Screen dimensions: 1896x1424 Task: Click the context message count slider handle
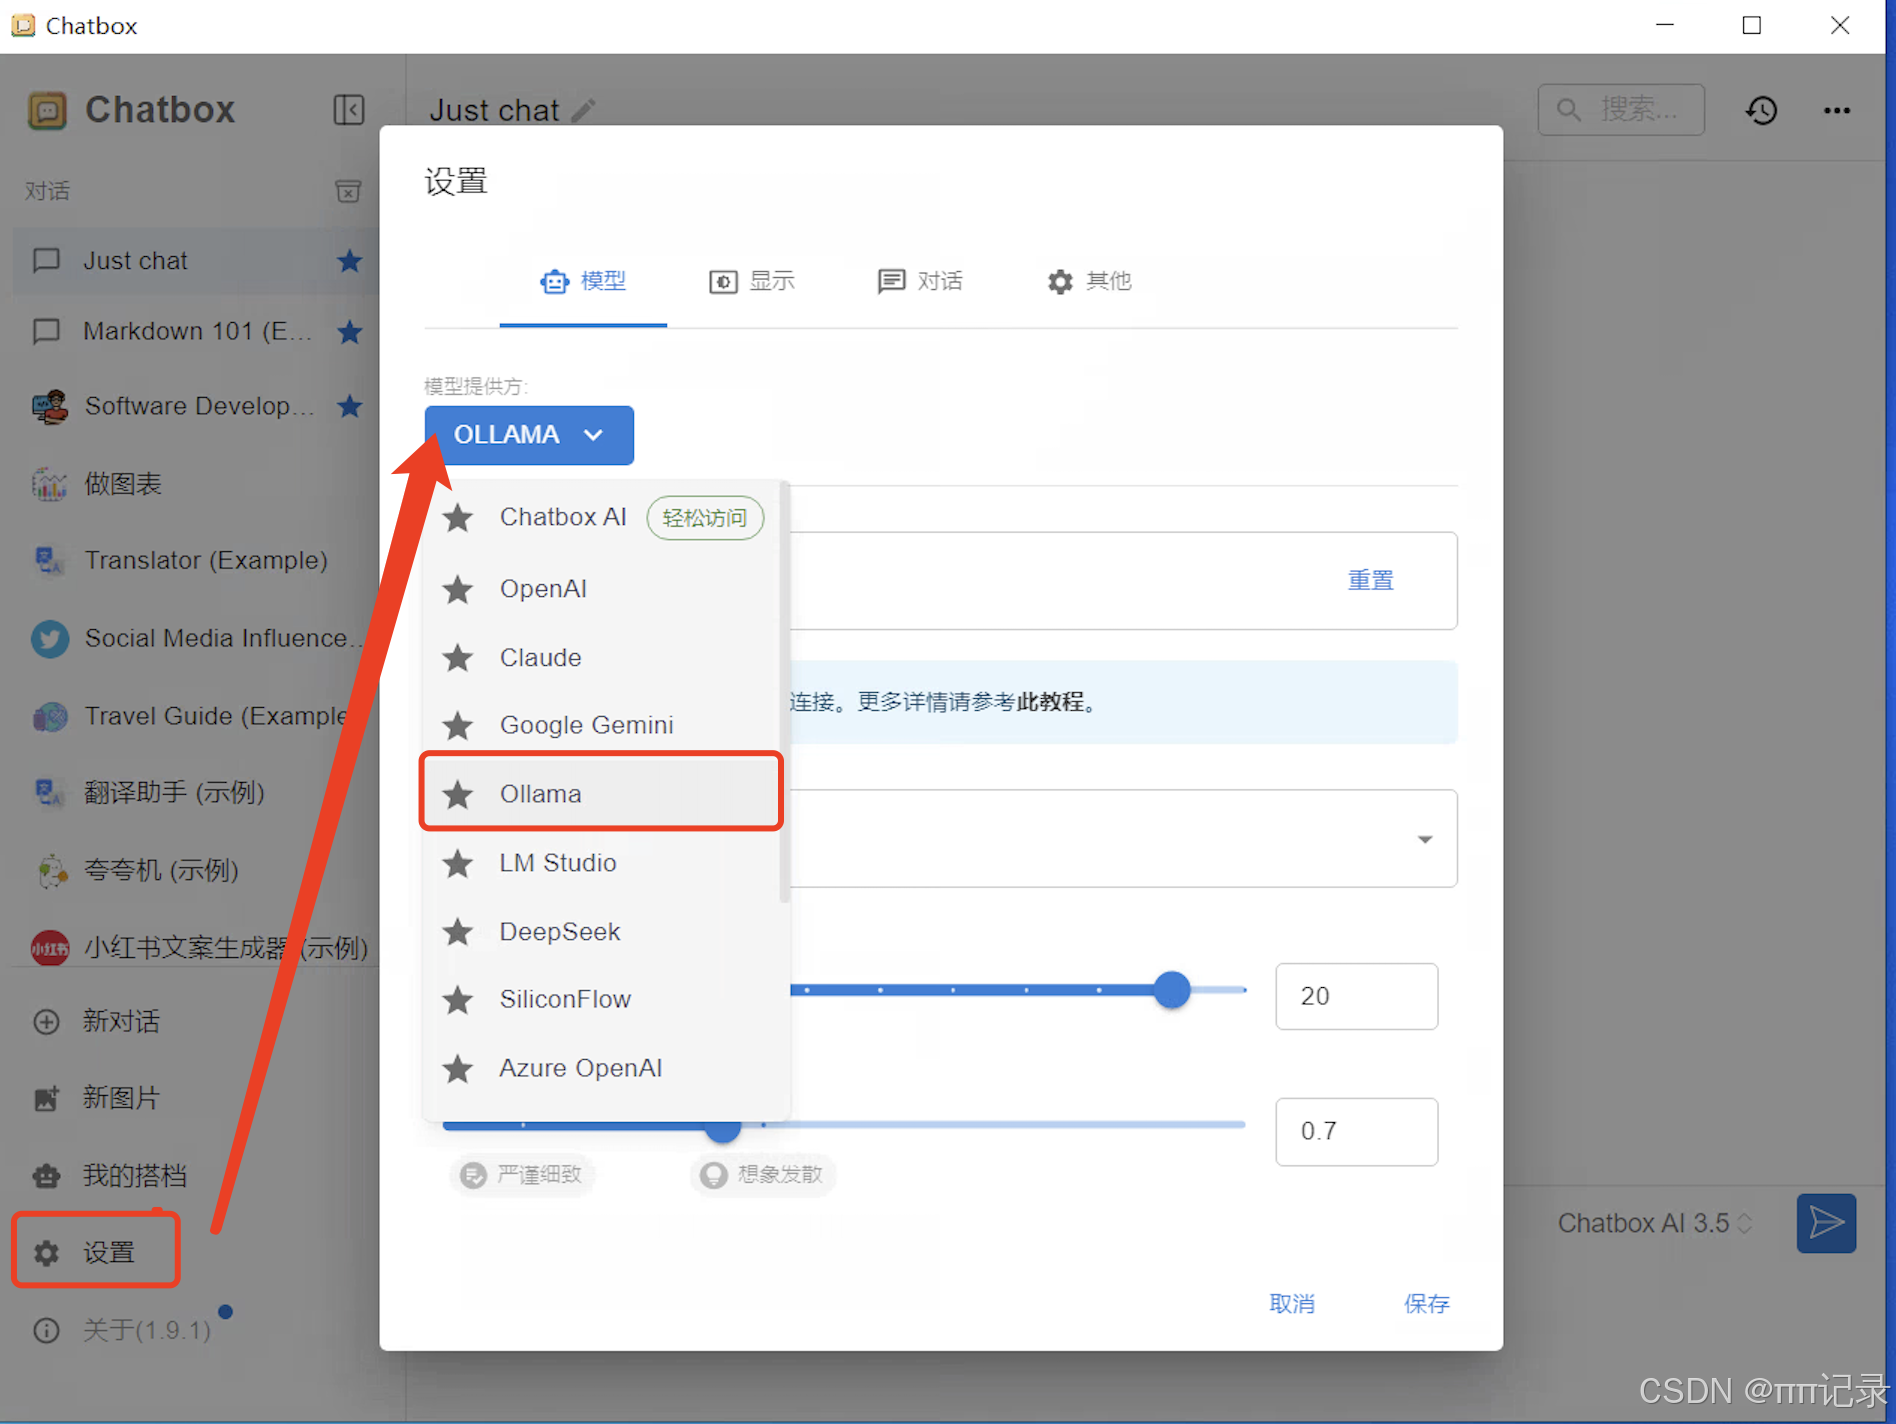click(x=1172, y=990)
